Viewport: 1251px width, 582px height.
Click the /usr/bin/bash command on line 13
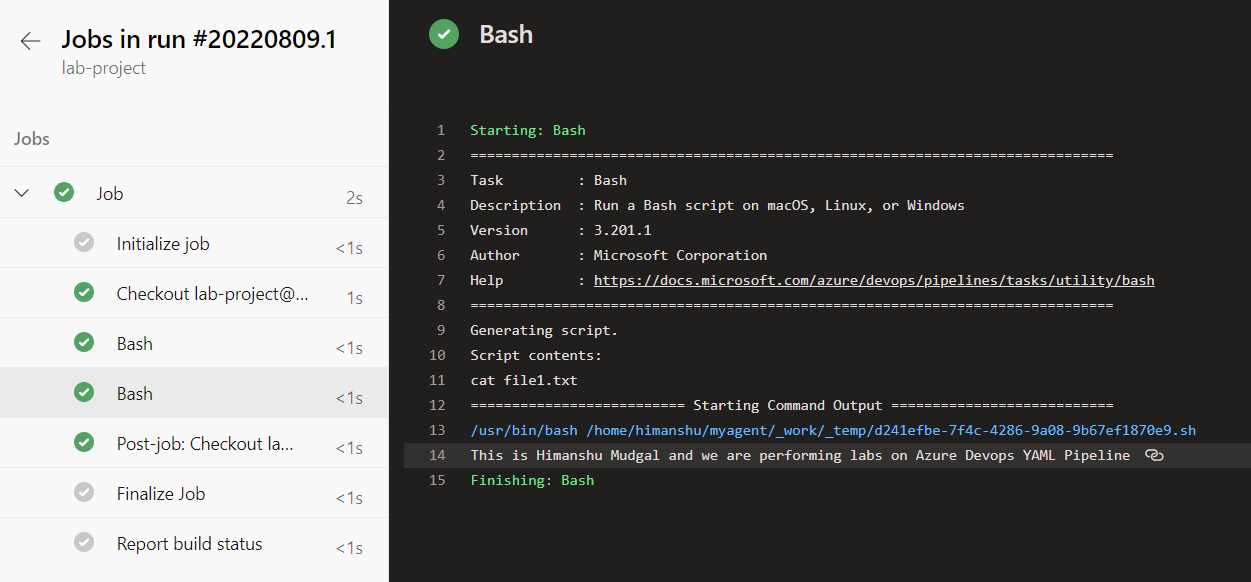pyautogui.click(x=833, y=430)
